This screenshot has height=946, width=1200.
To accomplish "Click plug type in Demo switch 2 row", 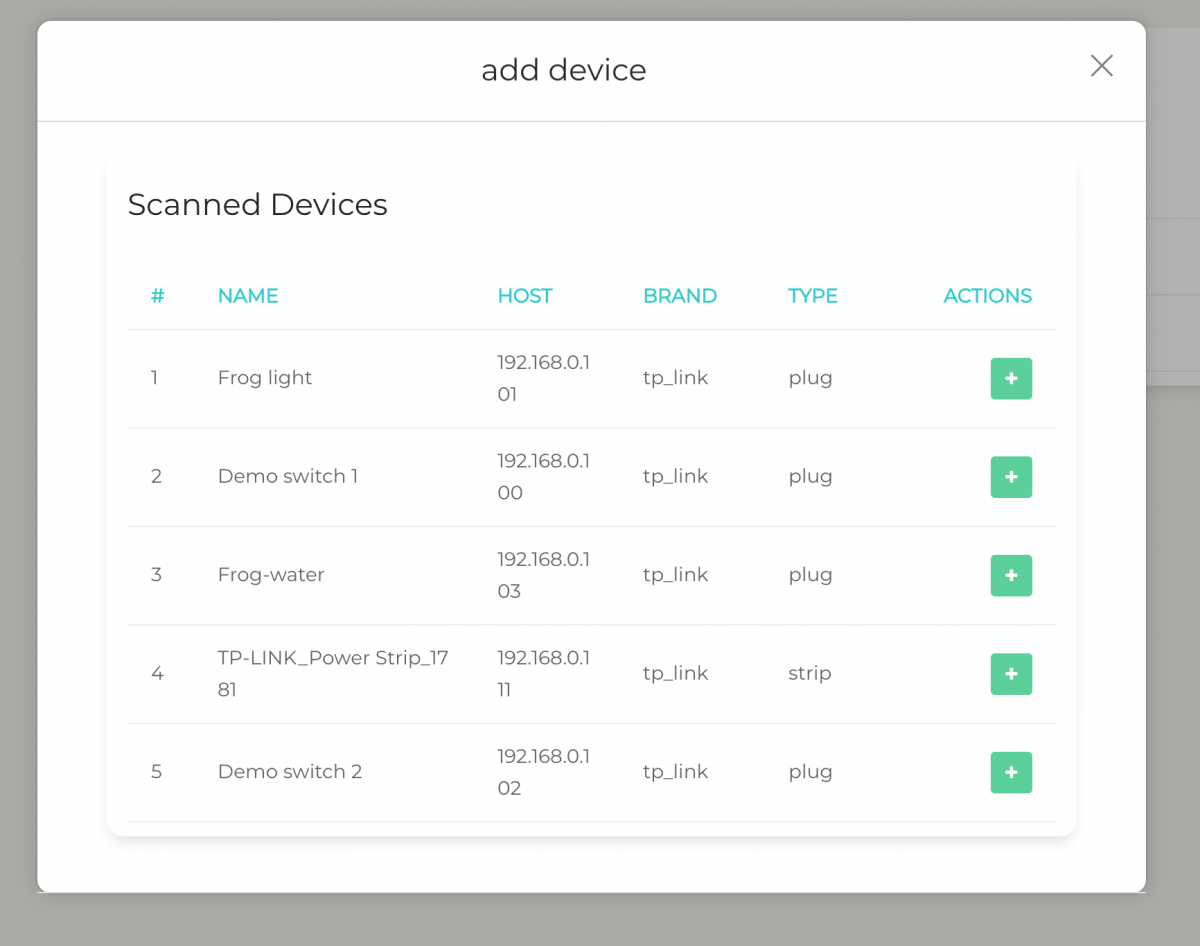I will click(x=811, y=772).
